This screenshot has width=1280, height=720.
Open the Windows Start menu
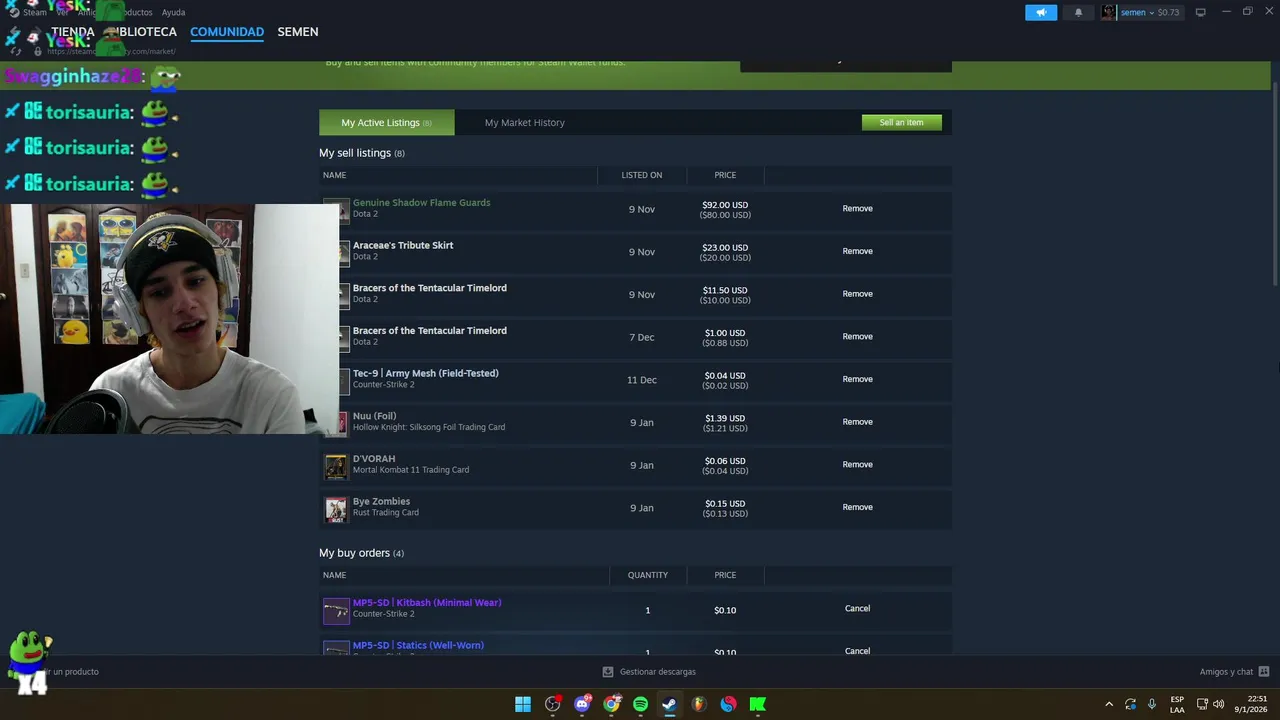(x=523, y=704)
